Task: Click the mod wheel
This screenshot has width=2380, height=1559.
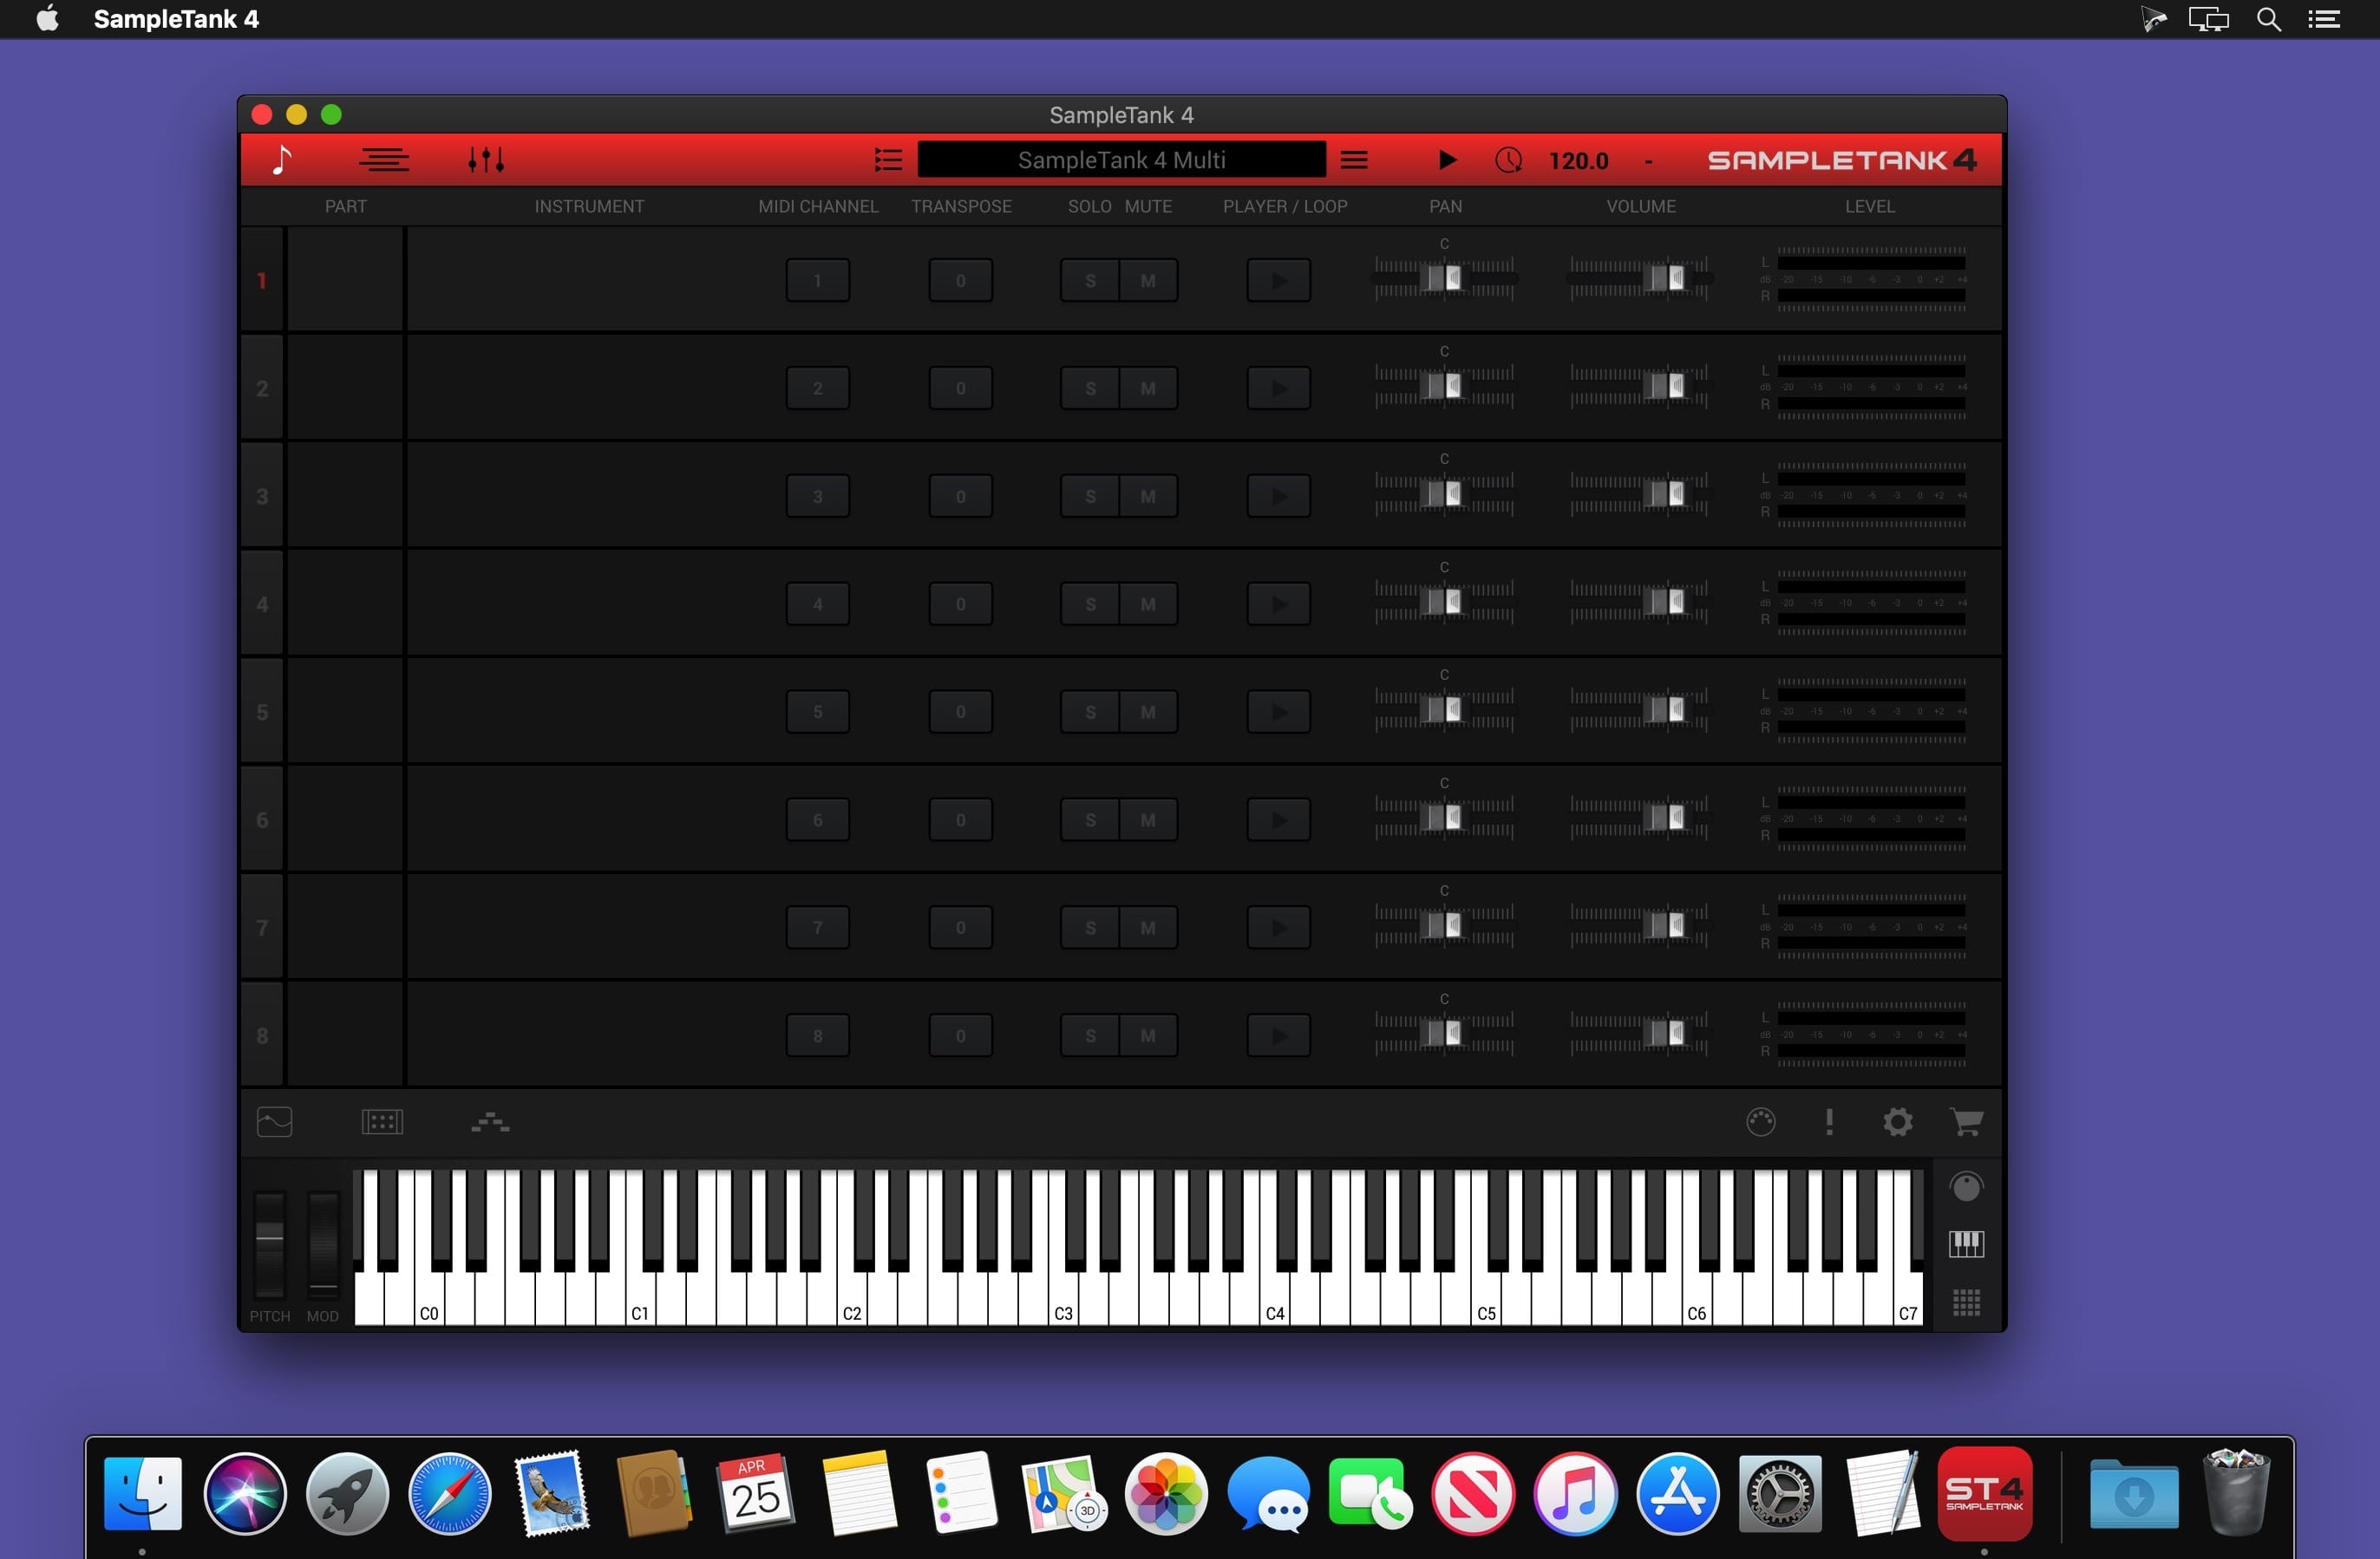Action: coord(323,1244)
